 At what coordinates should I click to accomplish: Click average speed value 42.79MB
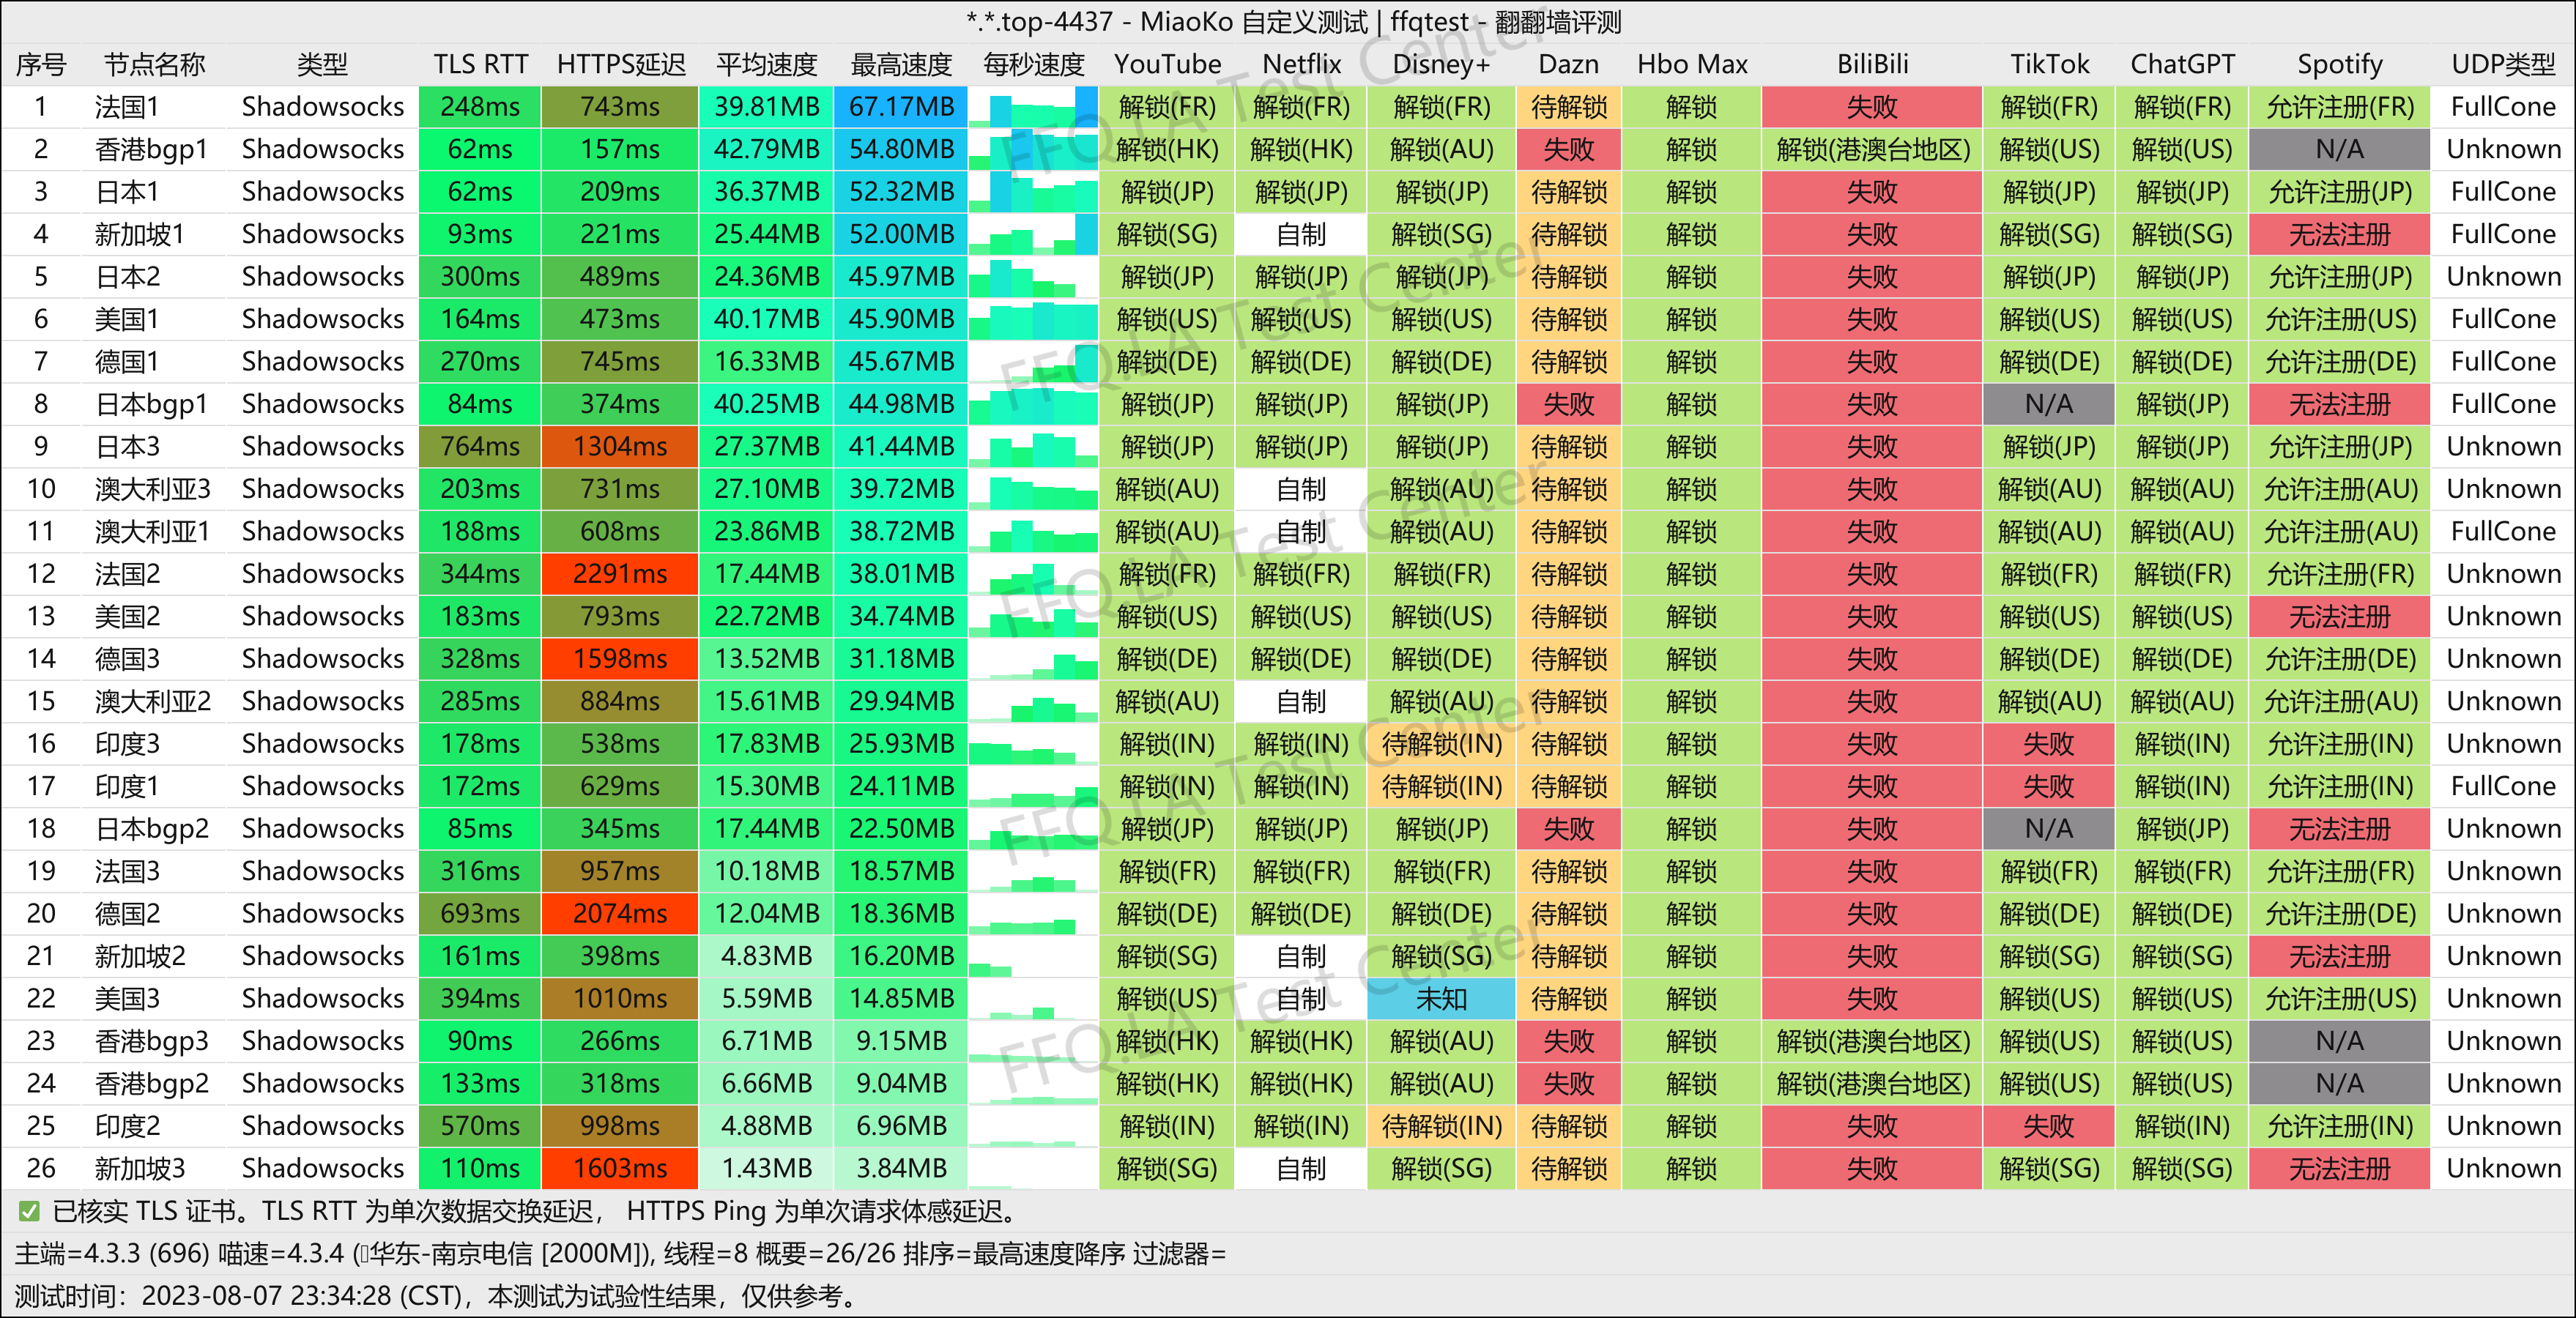point(767,149)
